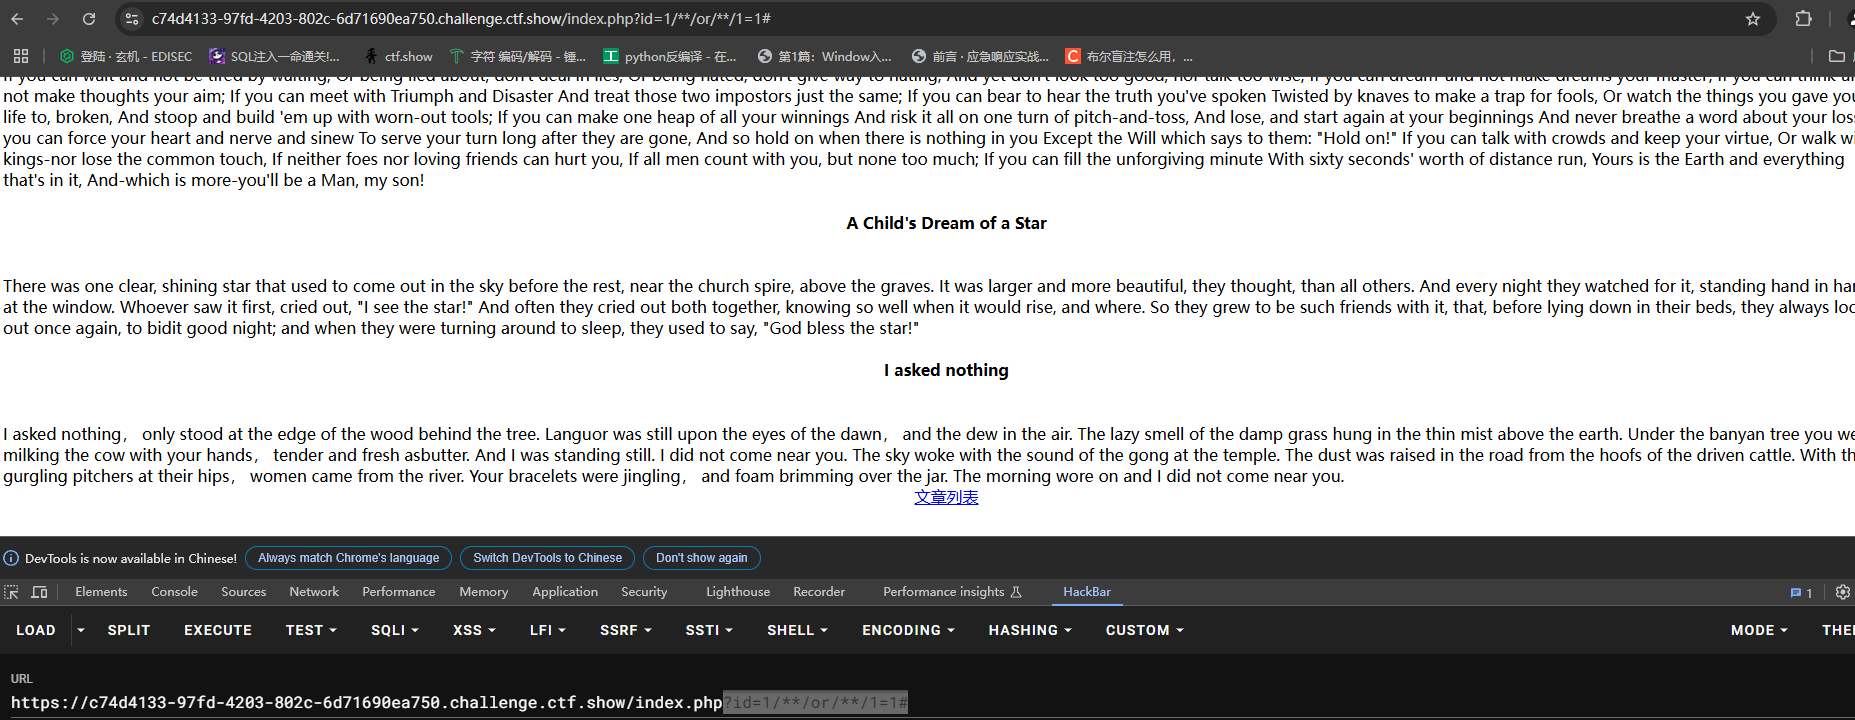
Task: Open the HackBar MODE dropdown
Action: (1759, 630)
